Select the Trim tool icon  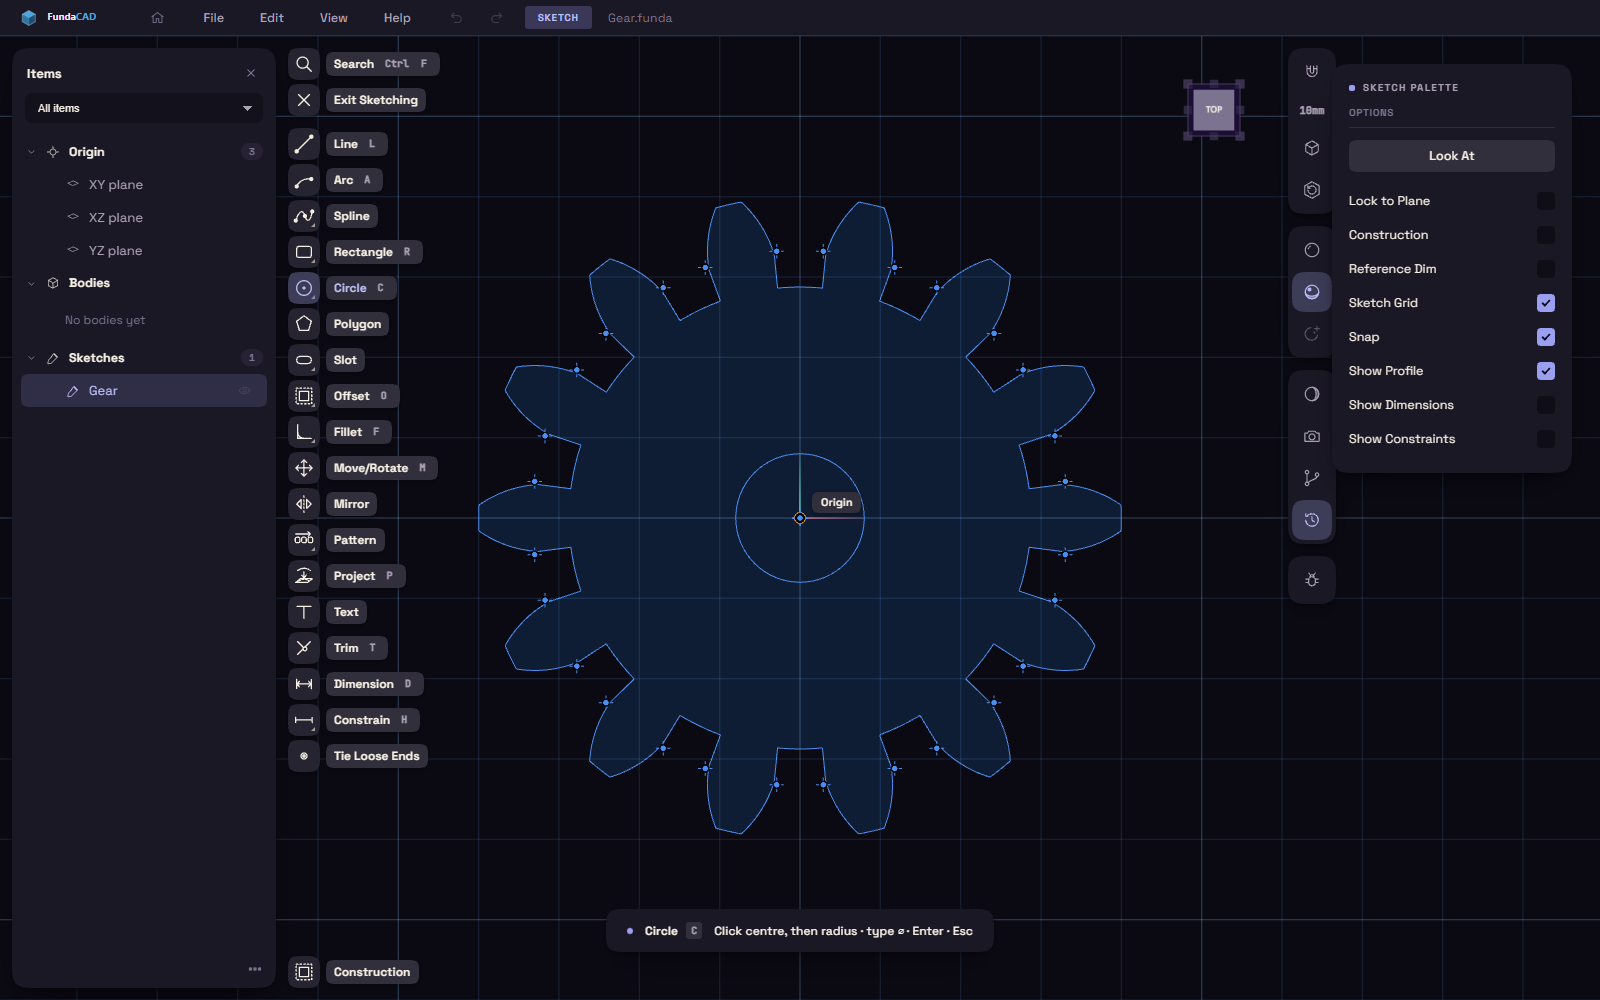coord(304,648)
